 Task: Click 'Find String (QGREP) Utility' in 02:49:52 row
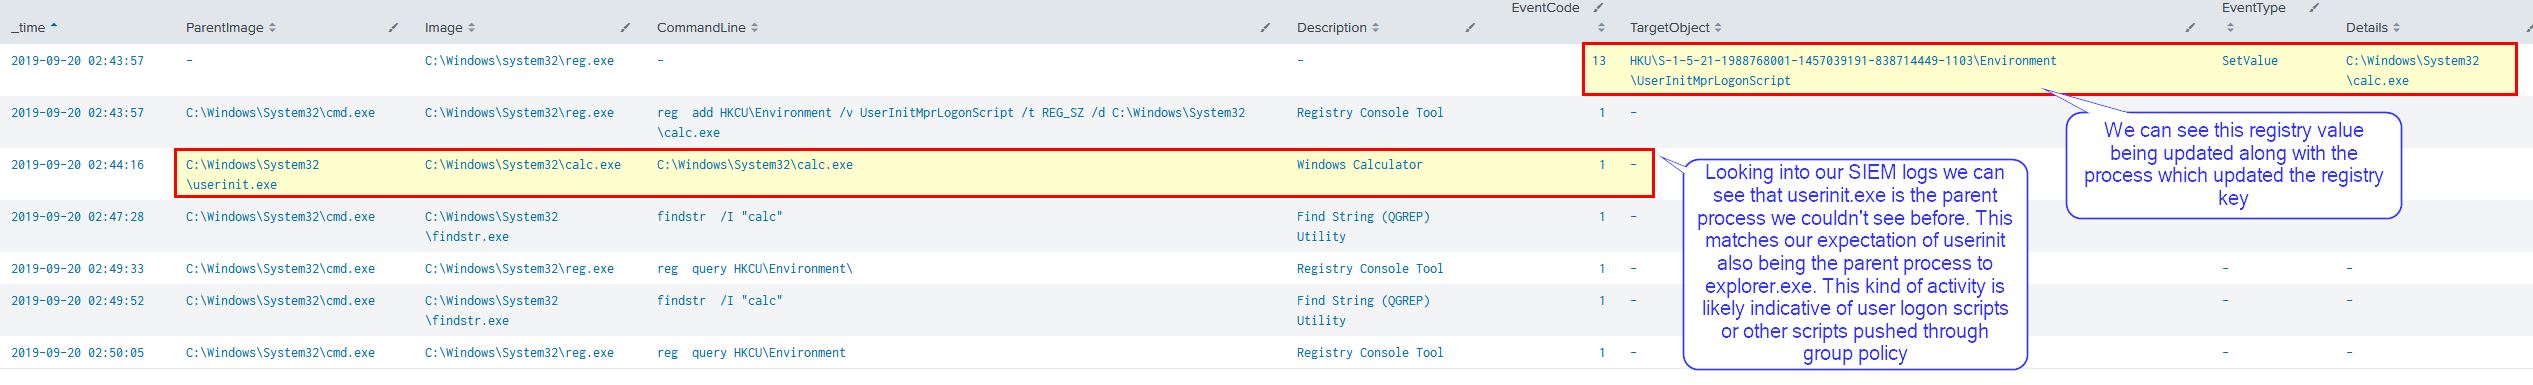[x=1363, y=311]
